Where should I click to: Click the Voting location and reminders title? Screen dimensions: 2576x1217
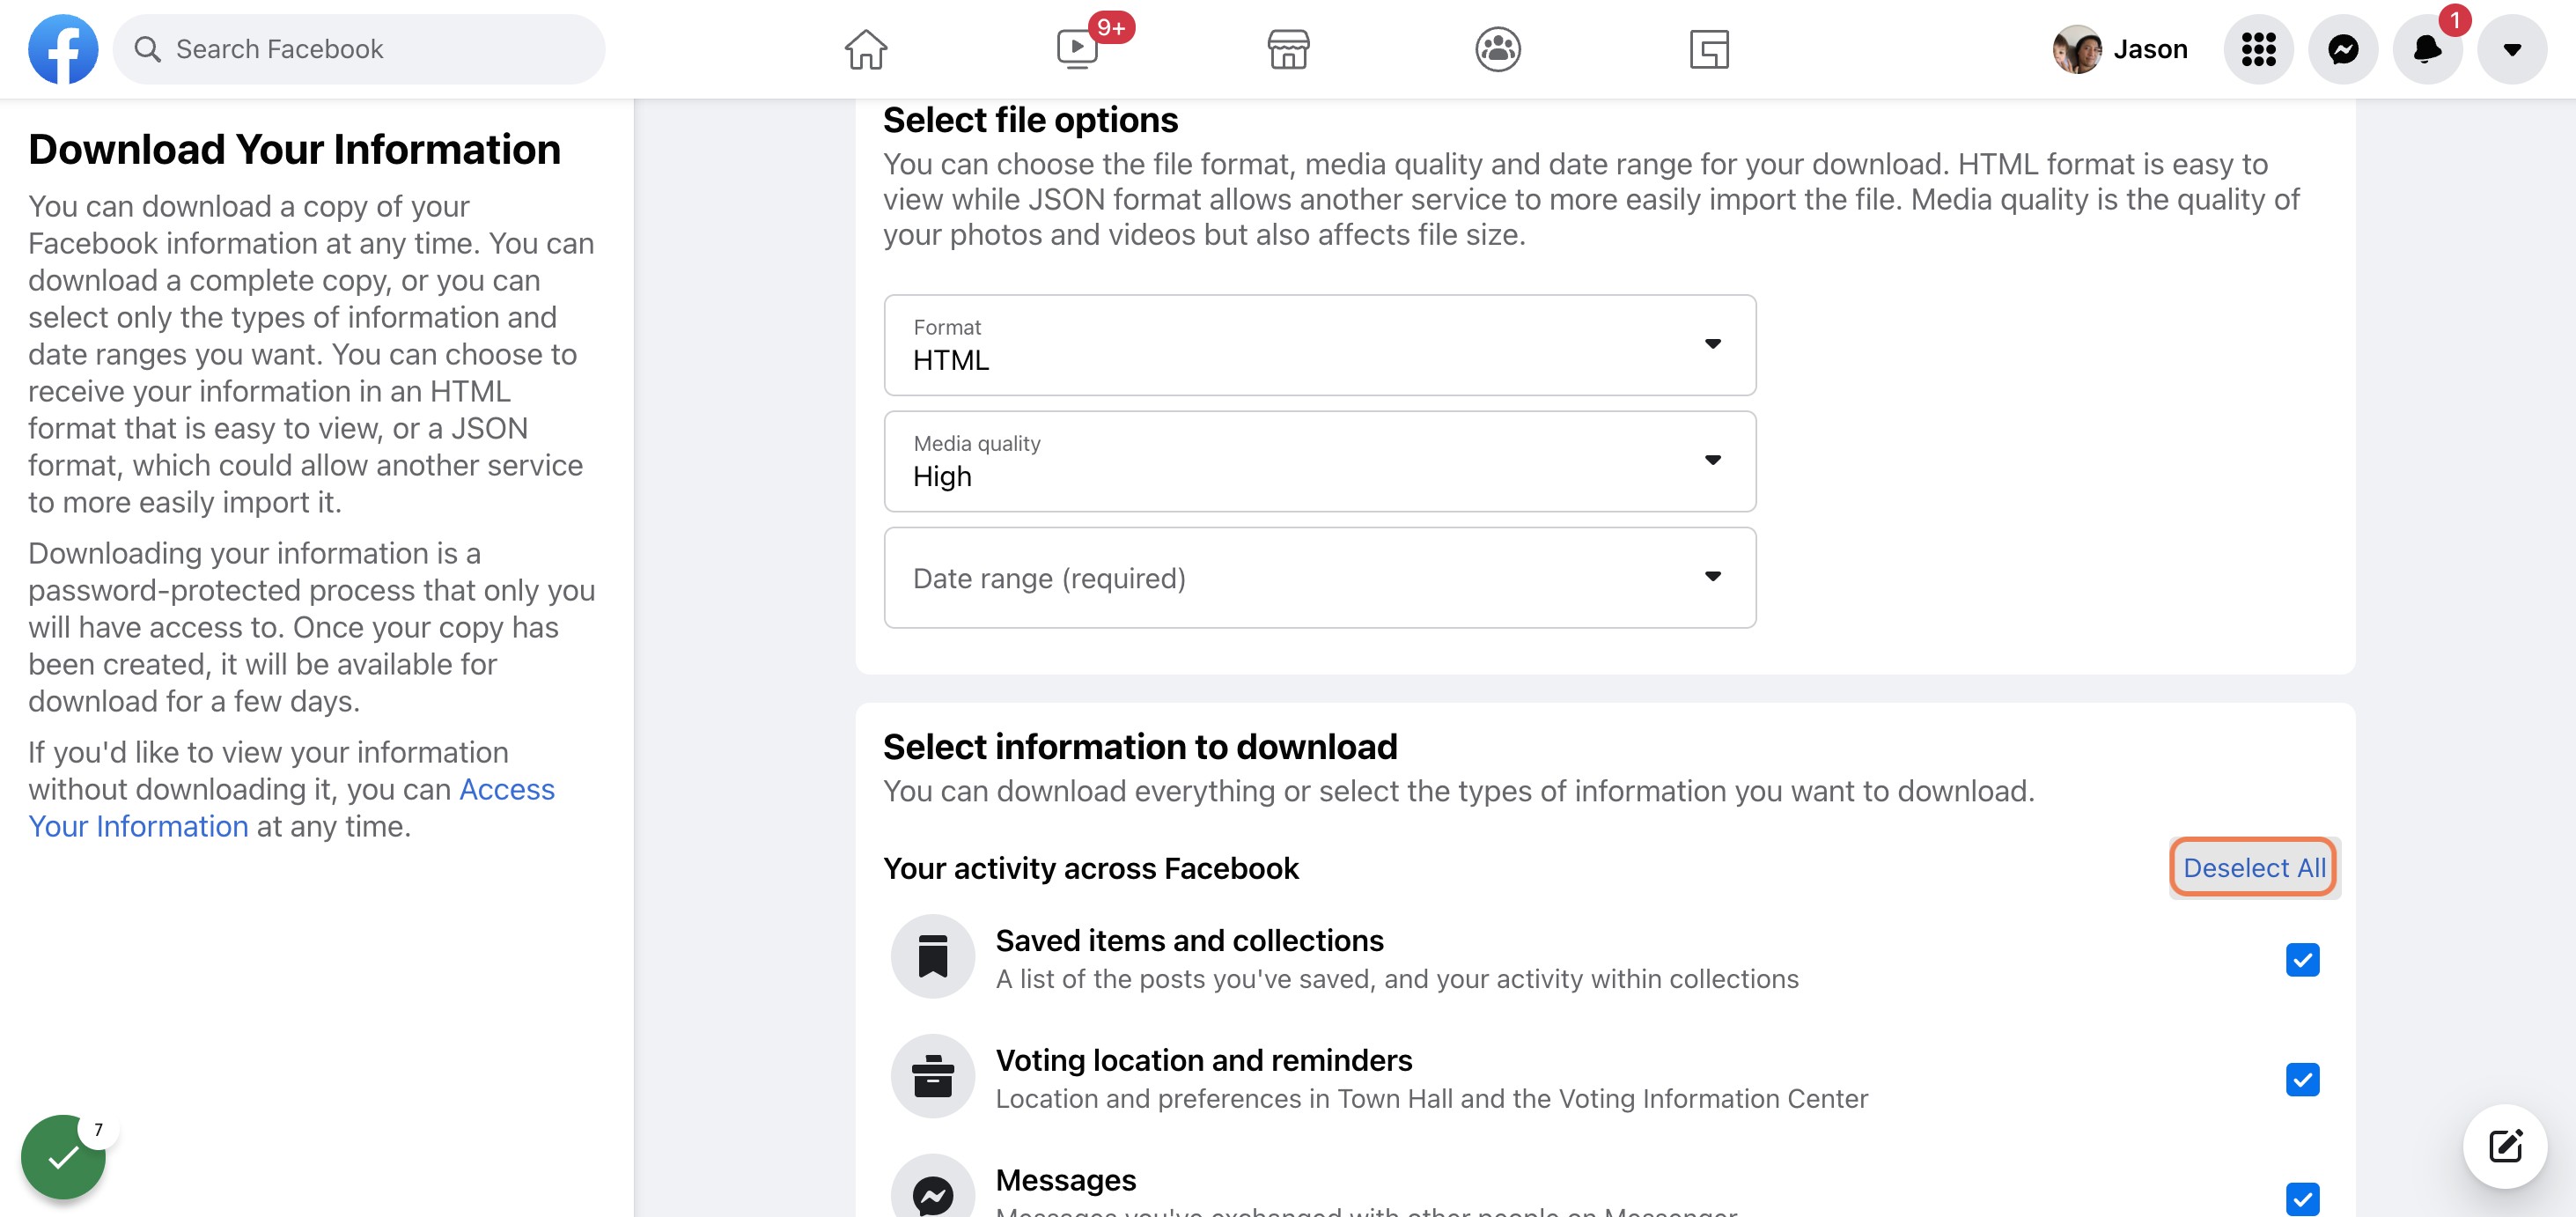[1204, 1060]
